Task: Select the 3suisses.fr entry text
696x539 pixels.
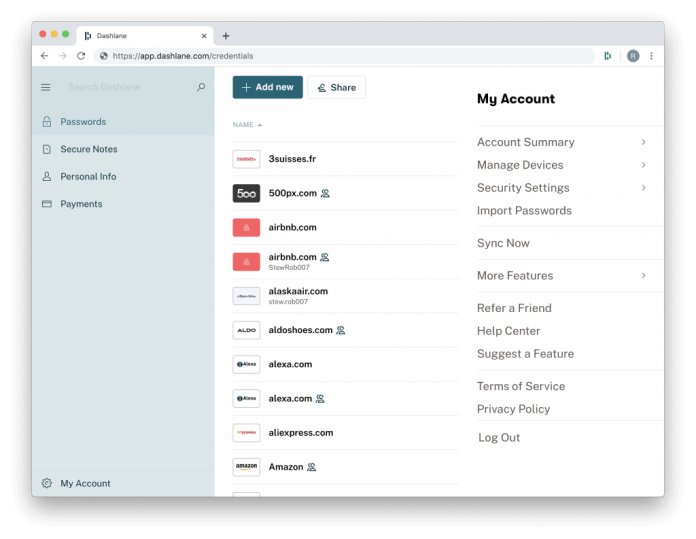Action: click(292, 159)
